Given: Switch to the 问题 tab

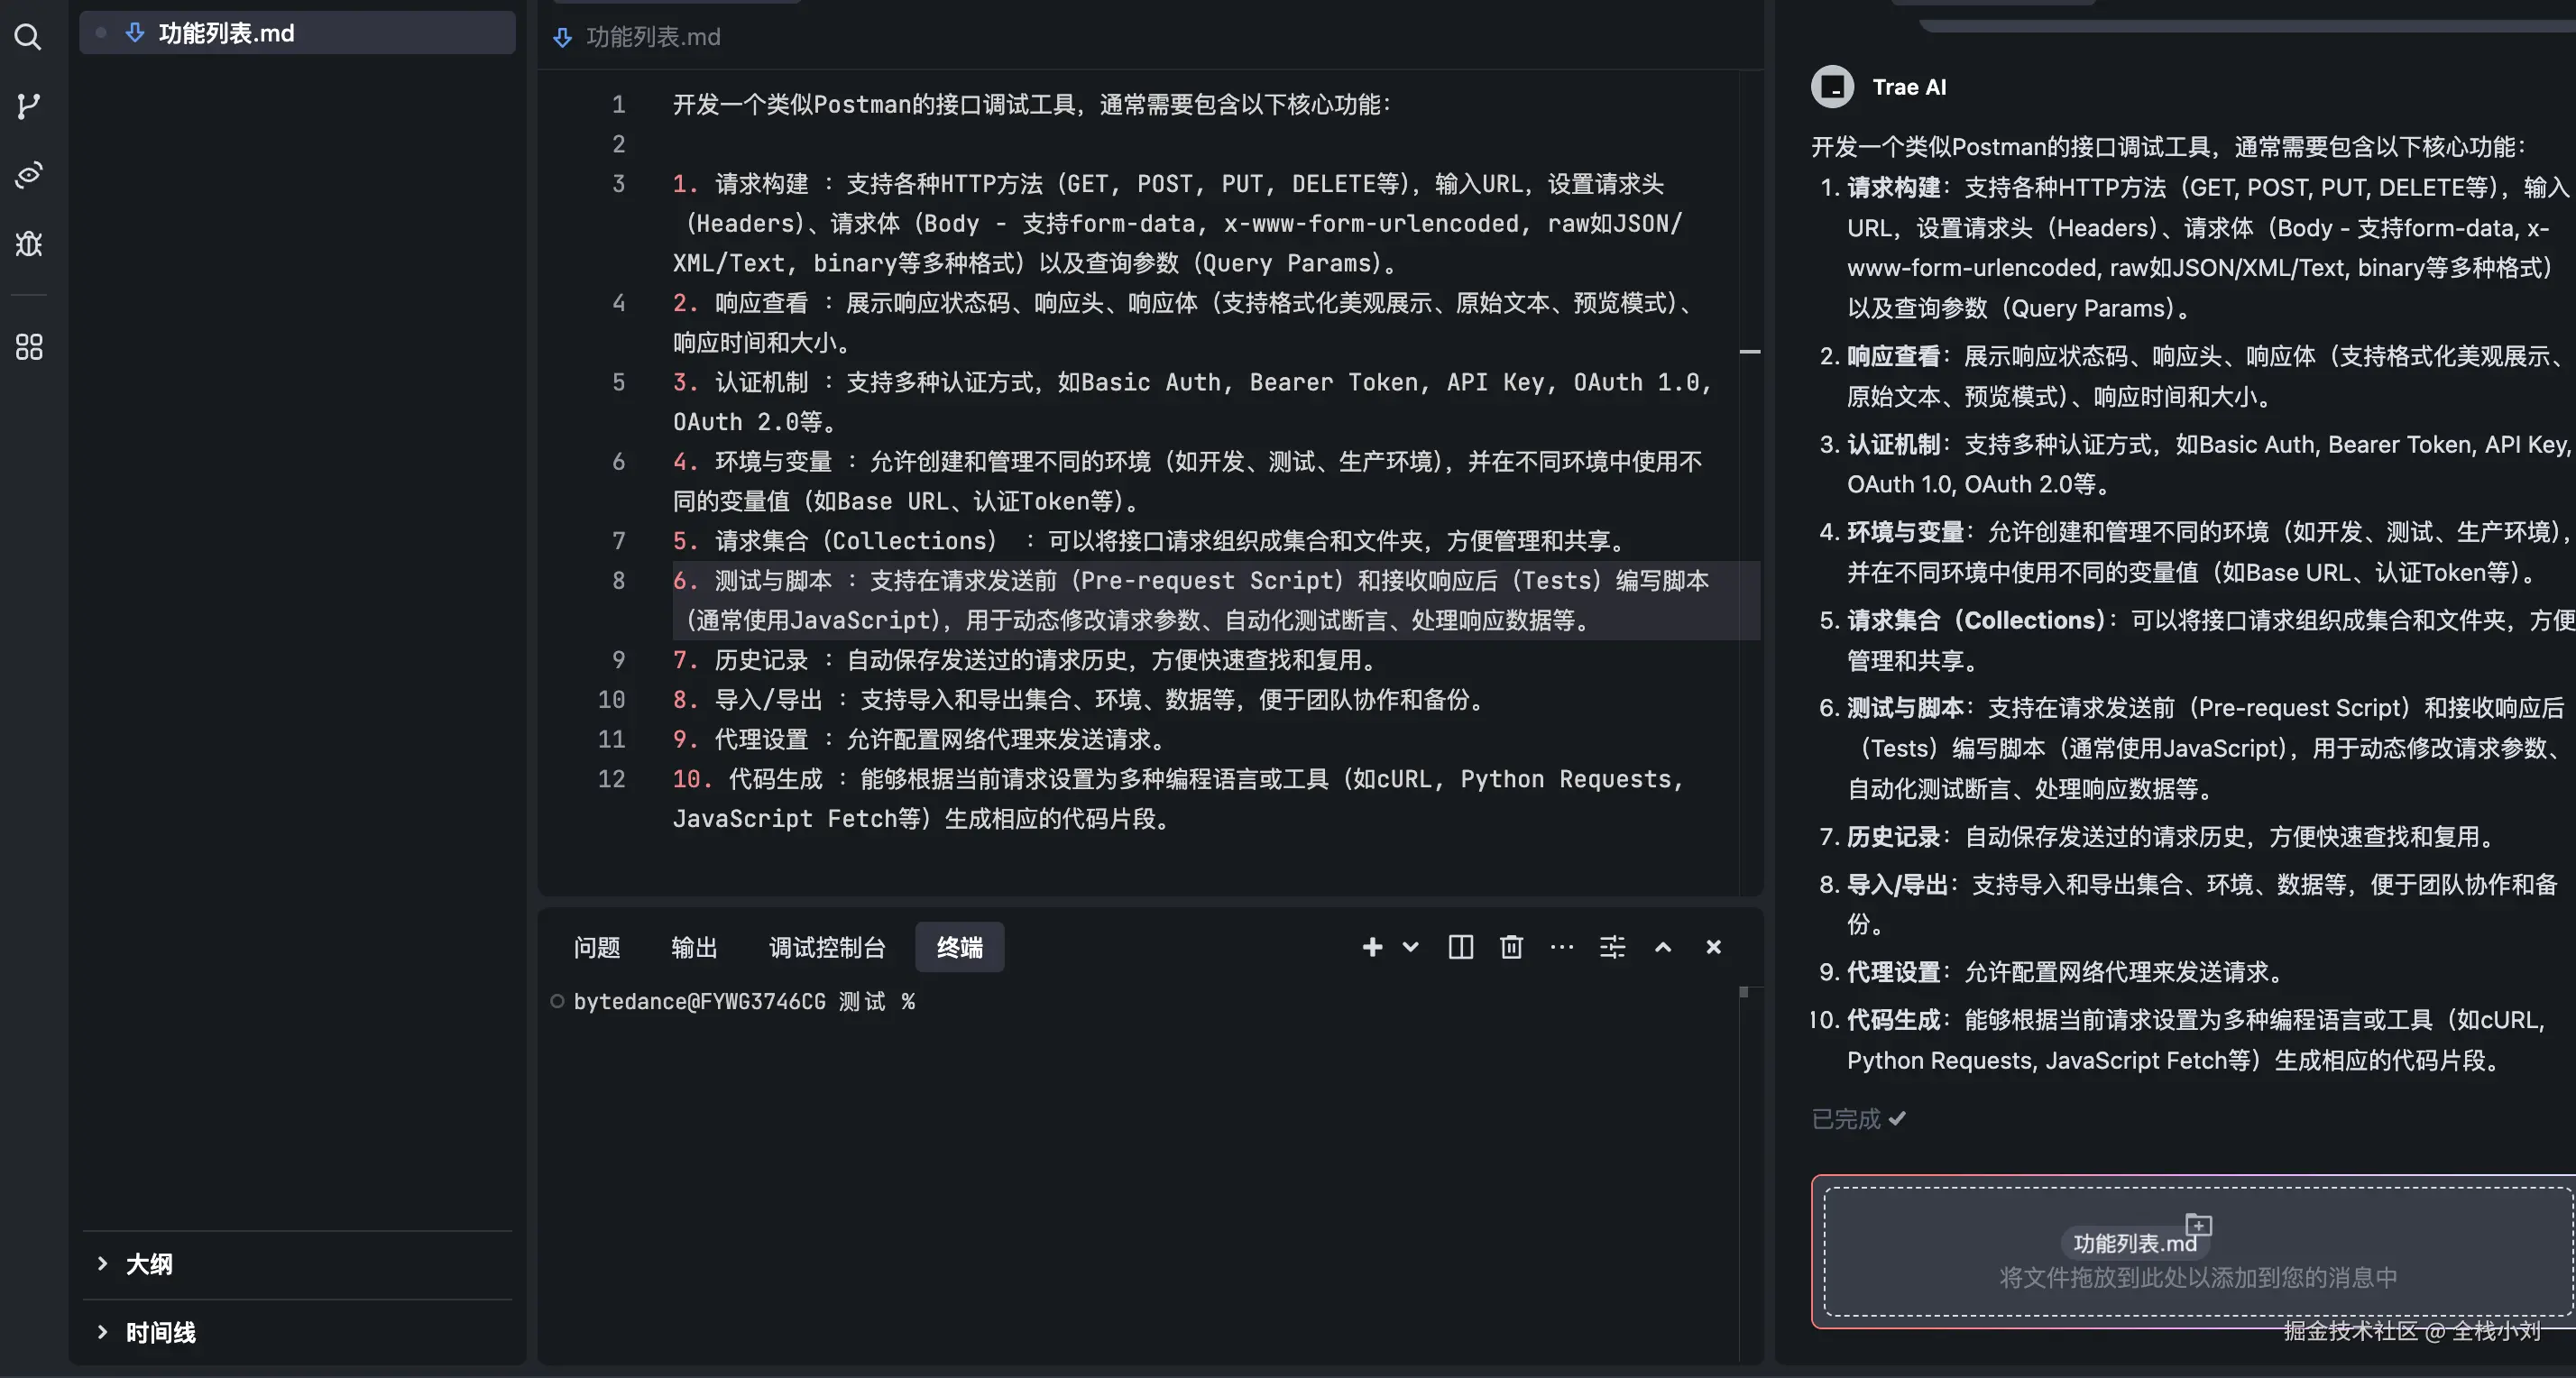Looking at the screenshot, I should (x=597, y=947).
